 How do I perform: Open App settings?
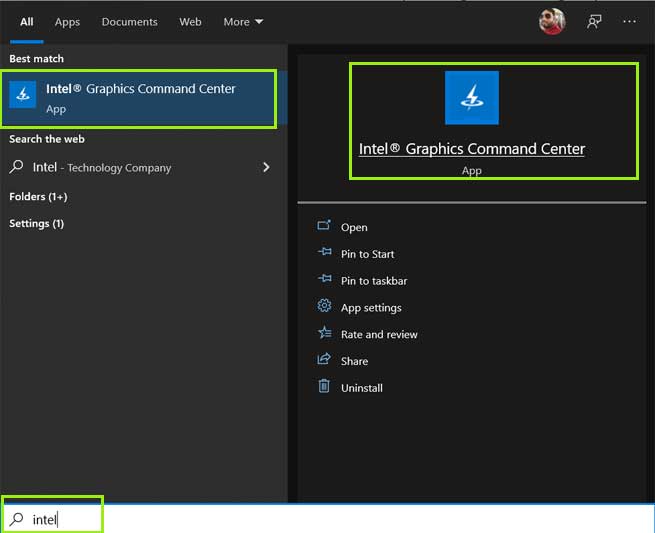(x=371, y=308)
